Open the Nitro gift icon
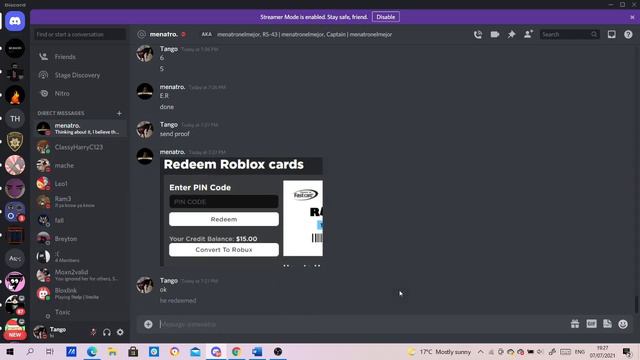640x360 pixels. [575, 324]
